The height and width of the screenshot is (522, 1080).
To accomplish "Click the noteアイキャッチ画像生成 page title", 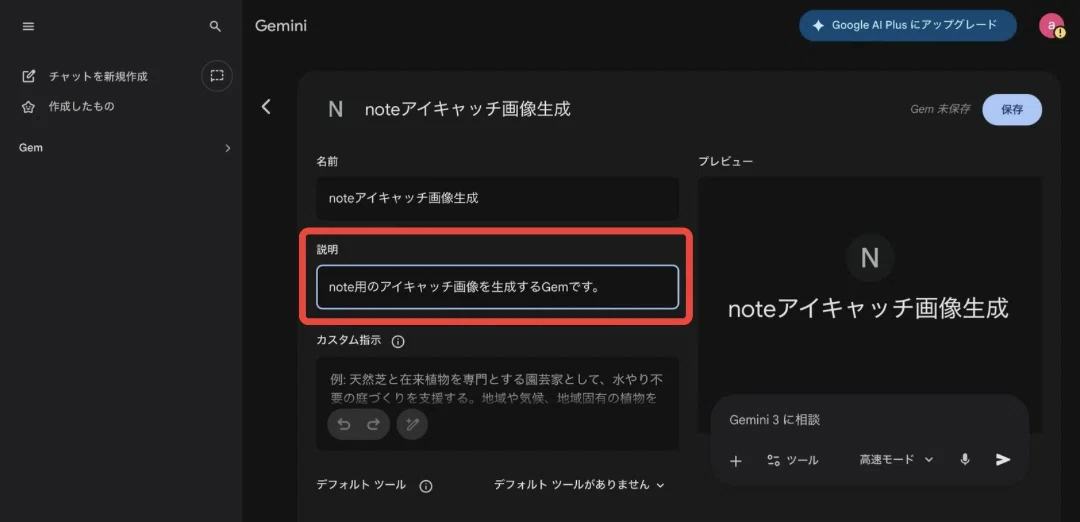I will point(468,109).
